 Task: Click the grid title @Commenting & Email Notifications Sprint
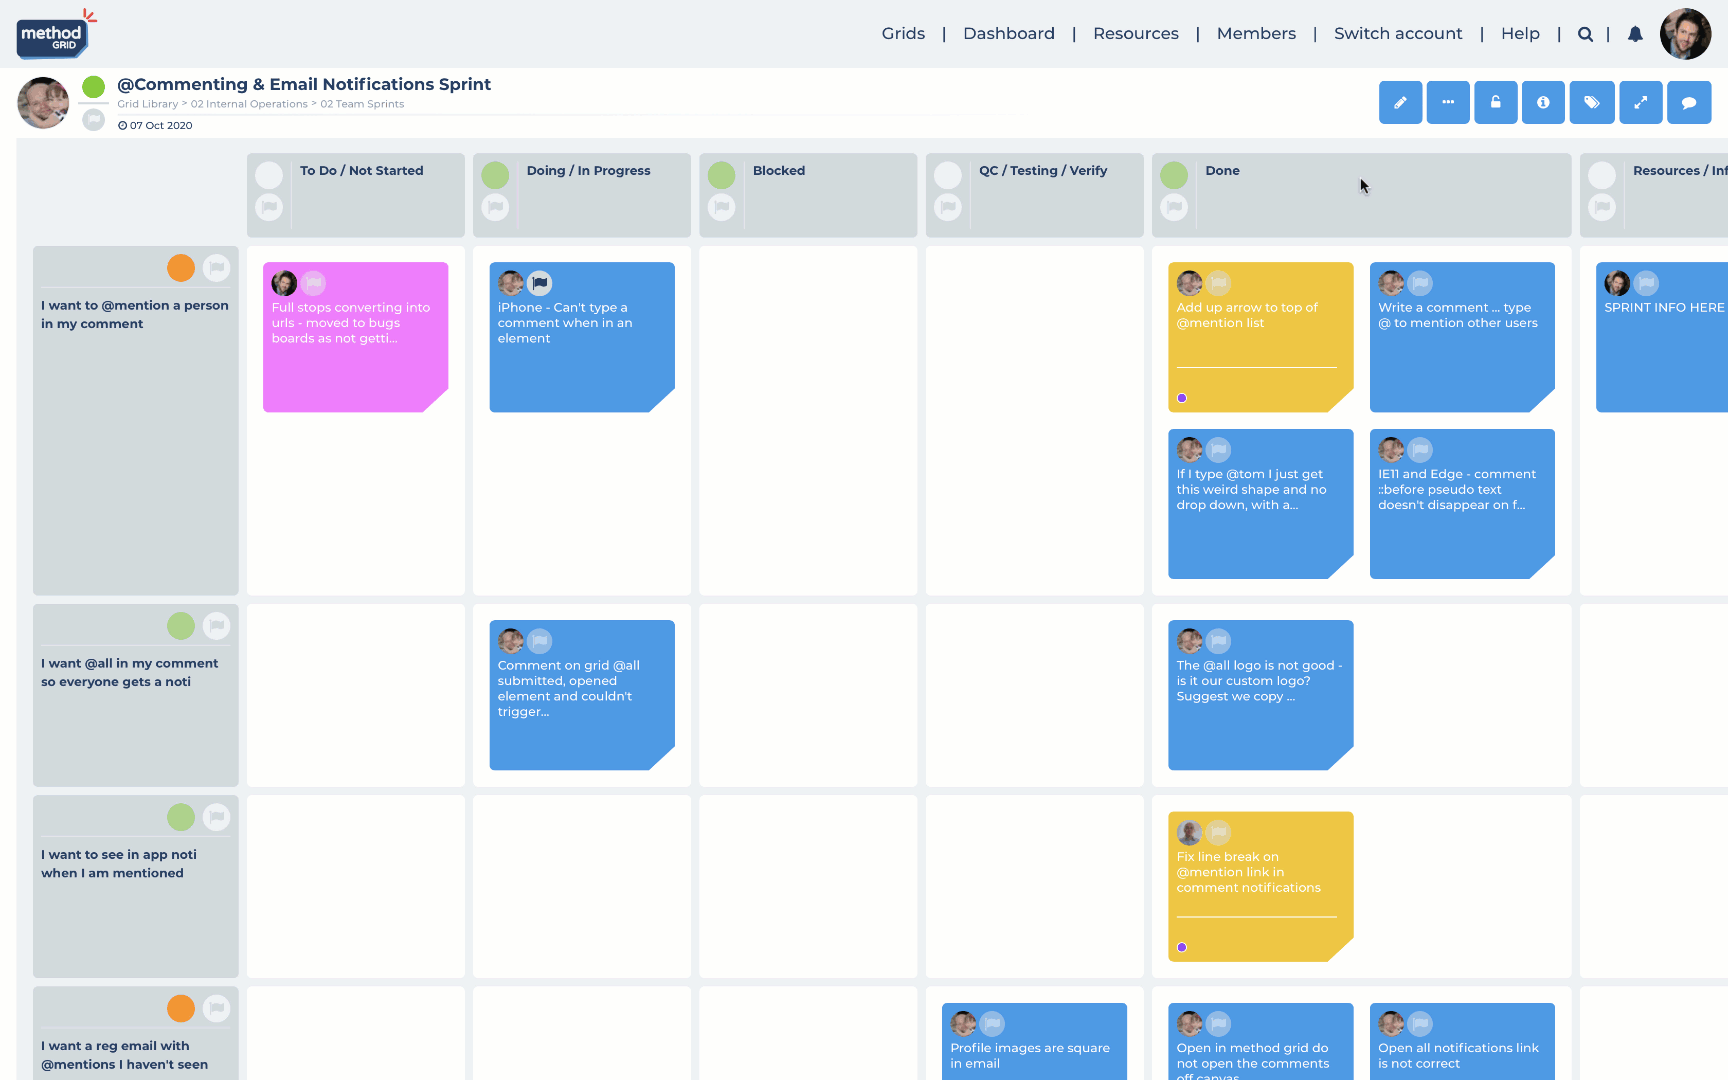pyautogui.click(x=304, y=84)
